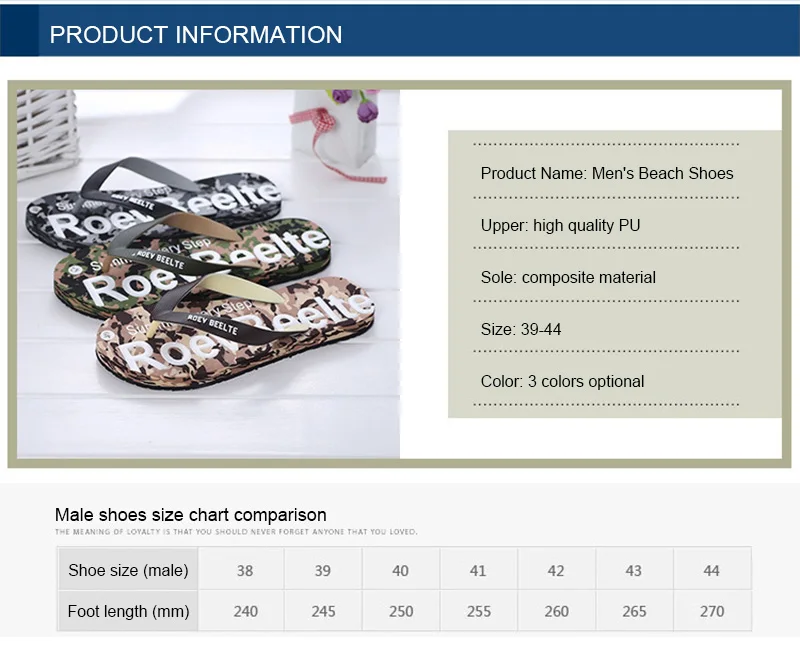
Task: Click the 265 foot length cell
Action: (x=634, y=611)
